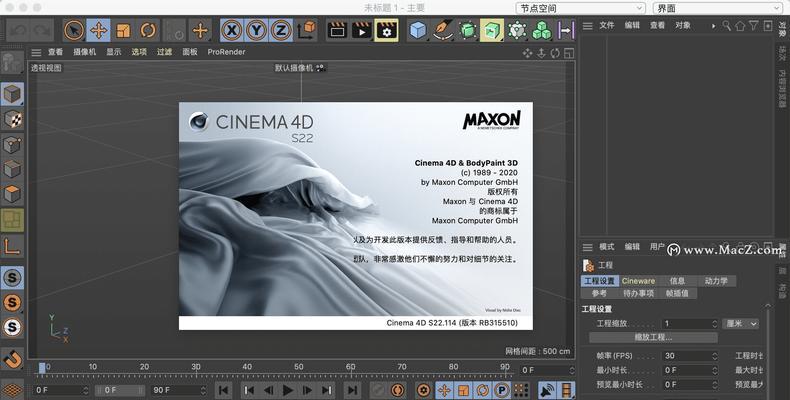
Task: Activate the Scale tool in top toolbar
Action: tap(123, 30)
